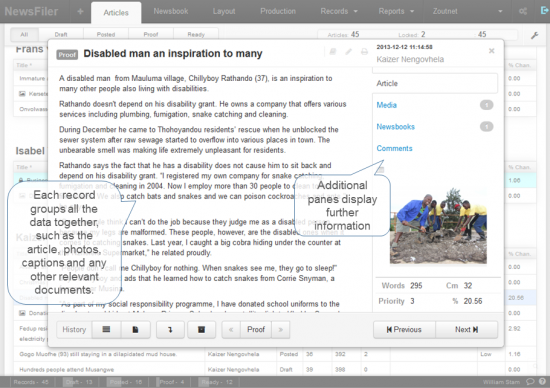Open the Newsbooks pane link
Screen dimensions: 550x388
click(x=396, y=127)
